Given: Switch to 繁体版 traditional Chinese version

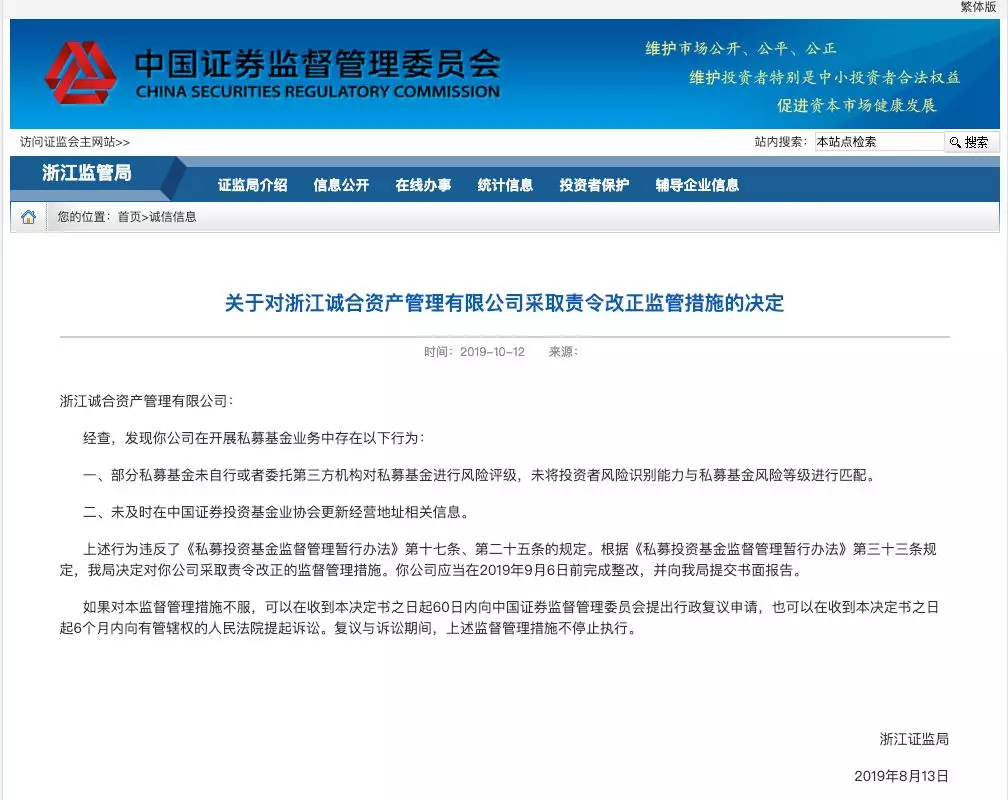Looking at the screenshot, I should [x=977, y=7].
